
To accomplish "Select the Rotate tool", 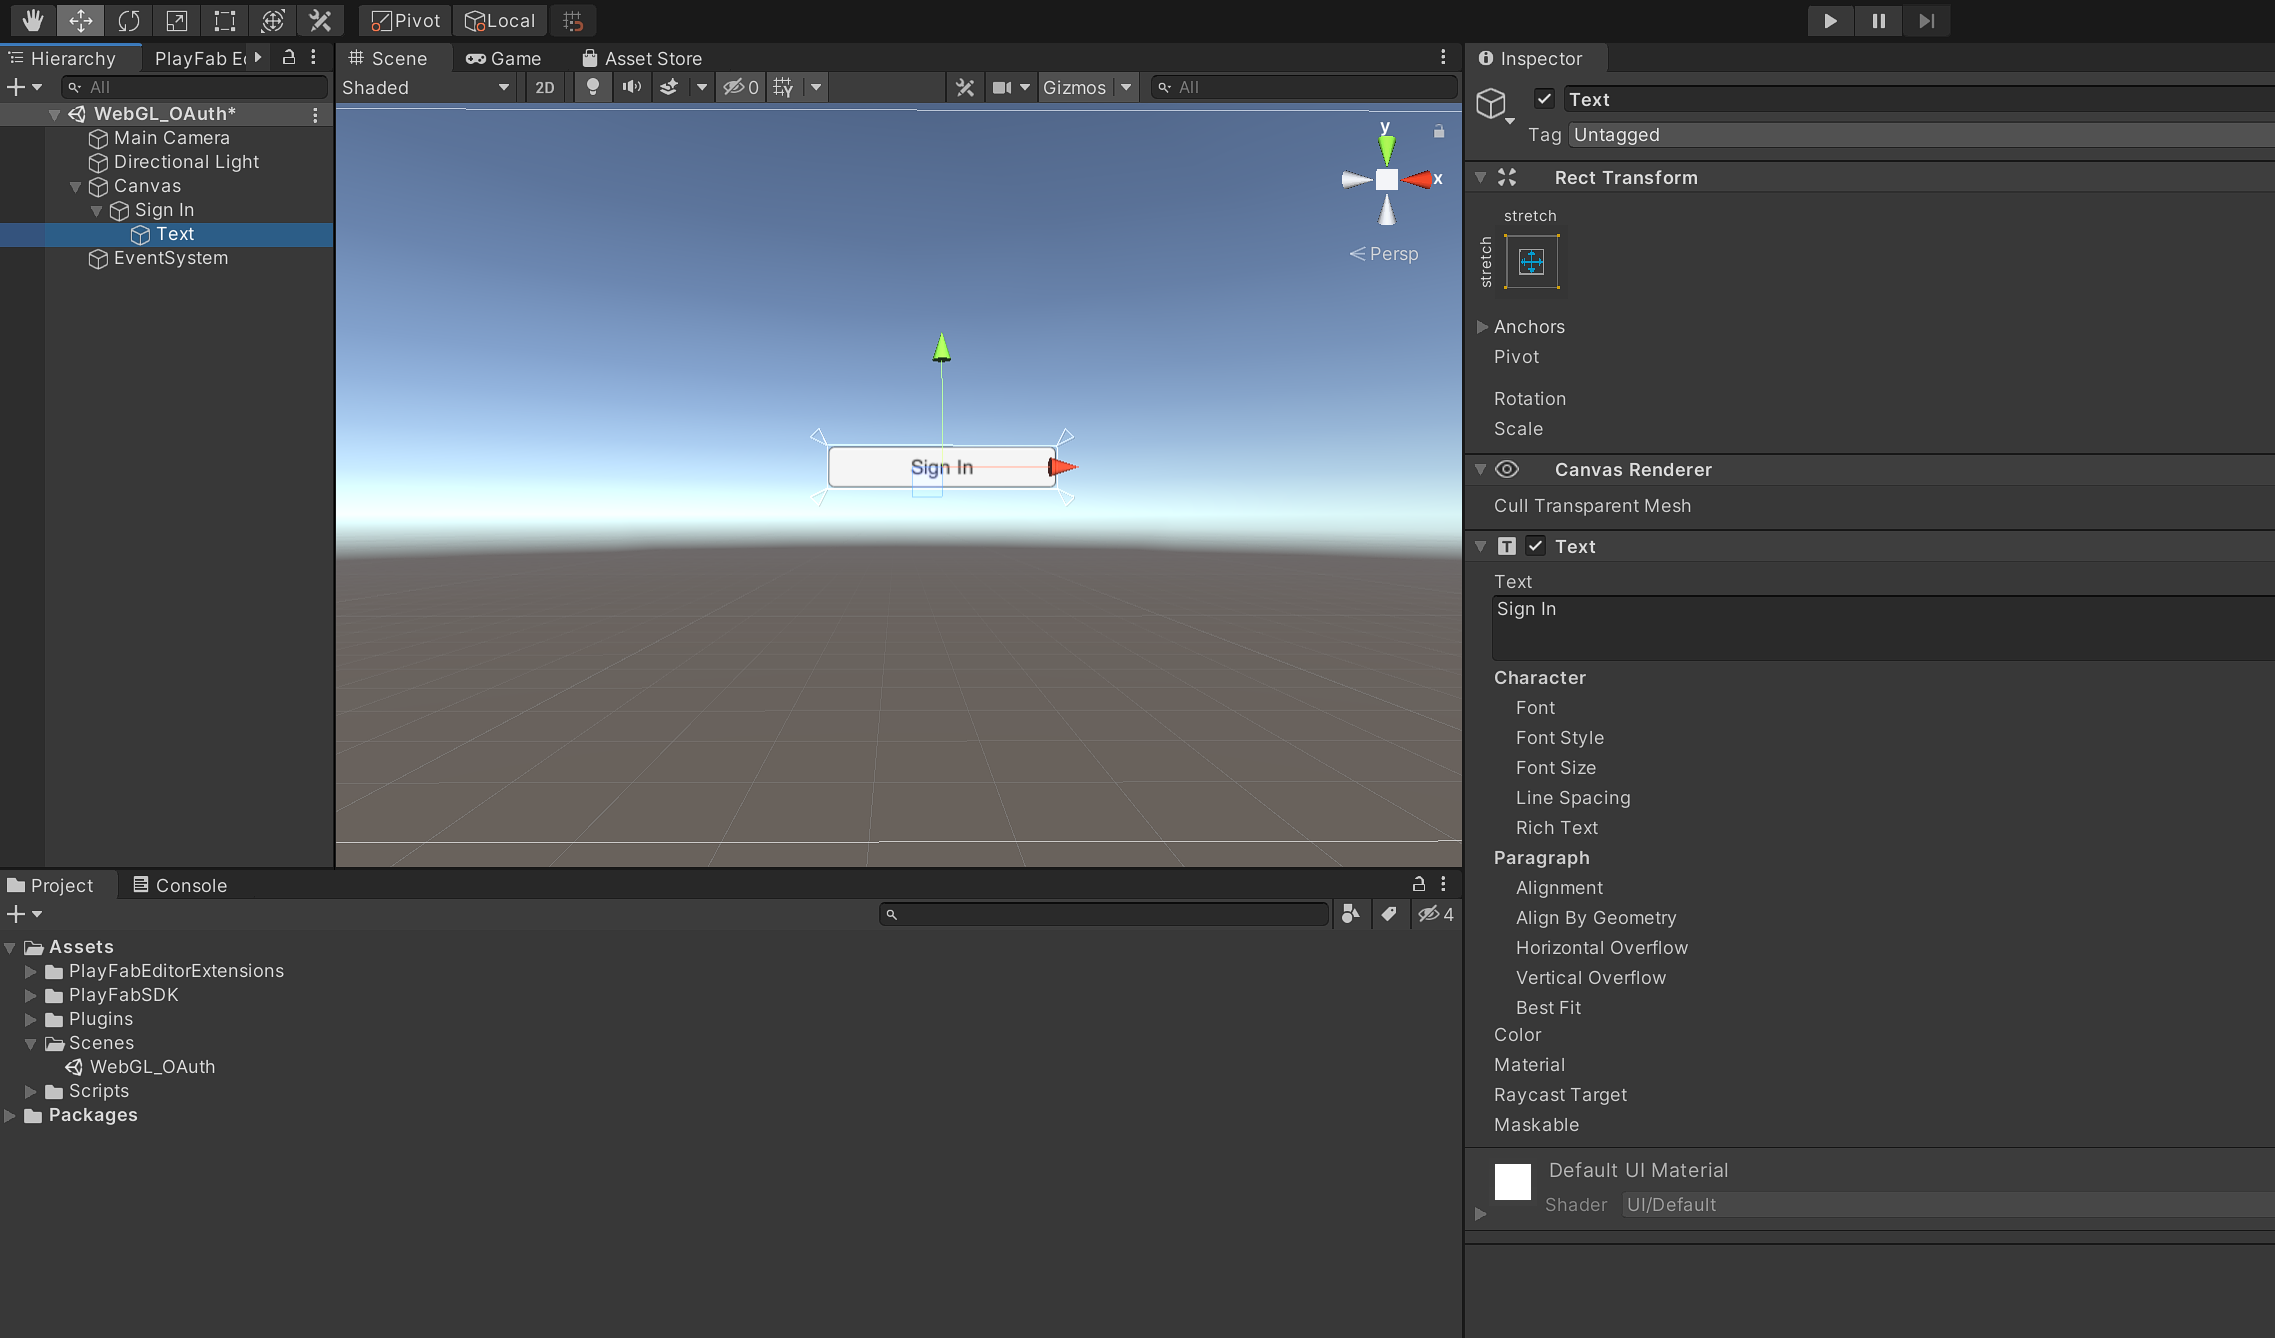I will (x=129, y=20).
